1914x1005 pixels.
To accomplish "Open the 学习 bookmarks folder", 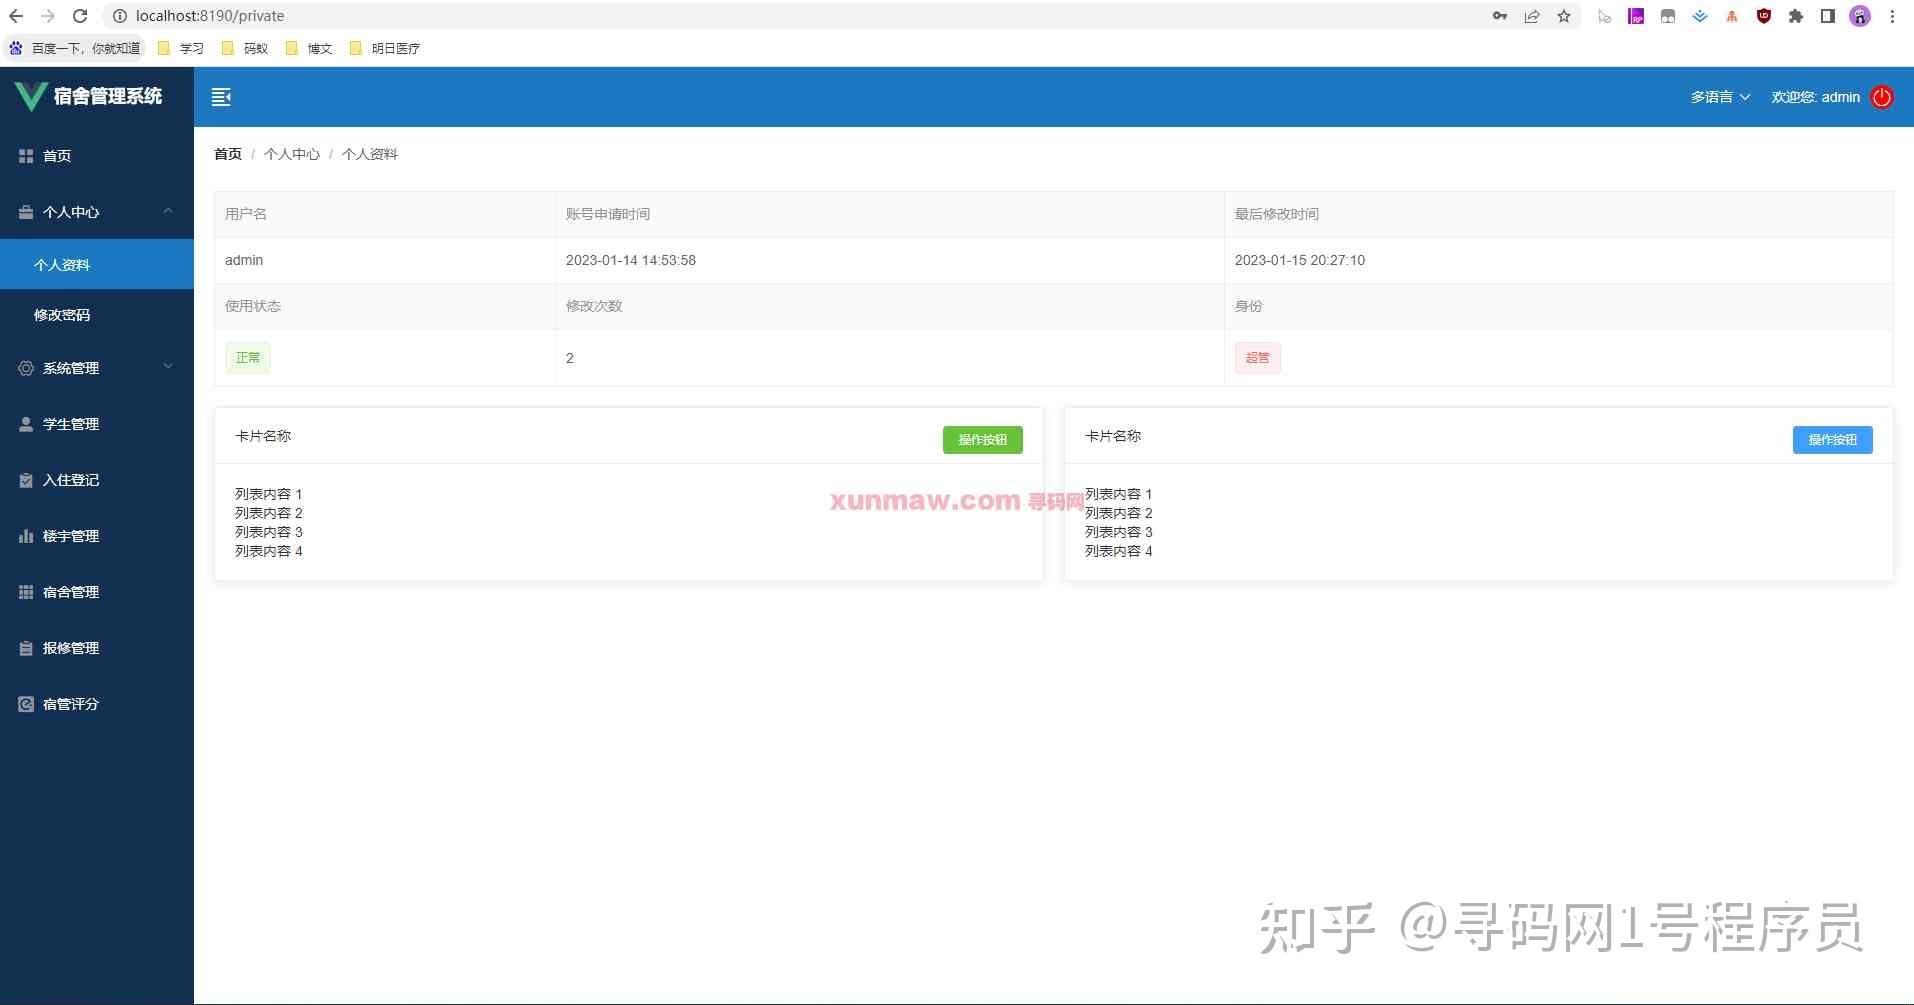I will pyautogui.click(x=181, y=48).
